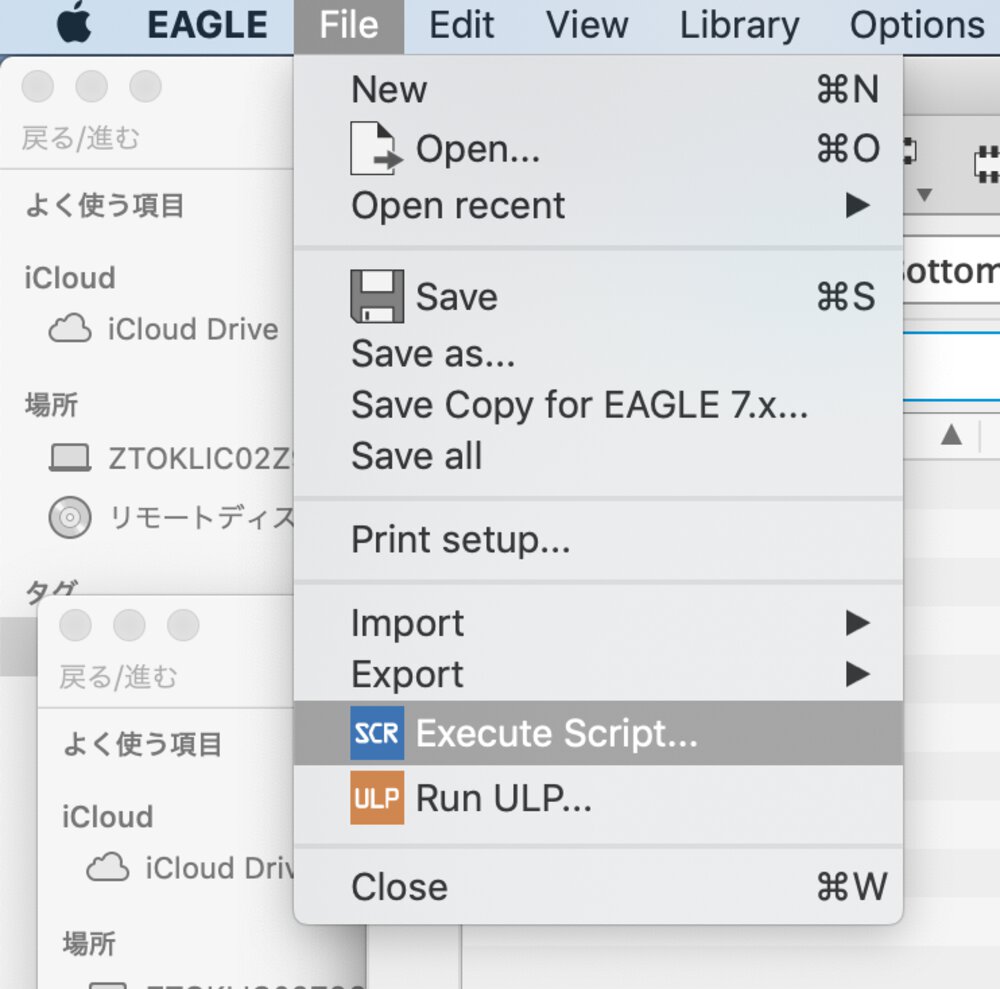Click the Open document icon
This screenshot has width=1000, height=989.
click(376, 148)
